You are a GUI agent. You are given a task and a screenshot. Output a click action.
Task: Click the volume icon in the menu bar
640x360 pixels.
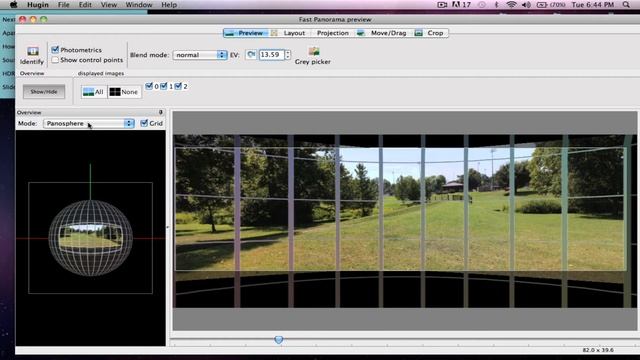tap(526, 5)
